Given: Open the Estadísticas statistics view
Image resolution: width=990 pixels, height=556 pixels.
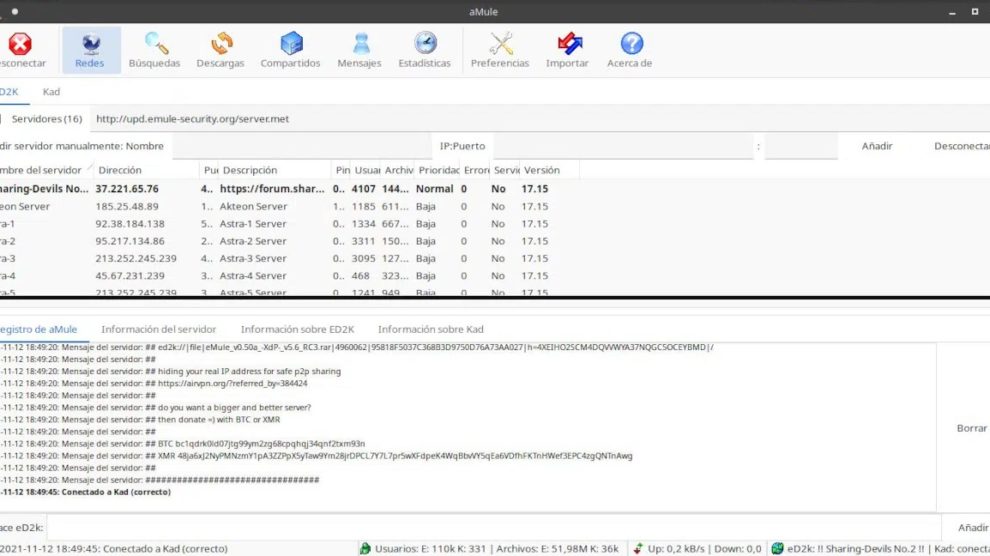Looking at the screenshot, I should pyautogui.click(x=425, y=49).
